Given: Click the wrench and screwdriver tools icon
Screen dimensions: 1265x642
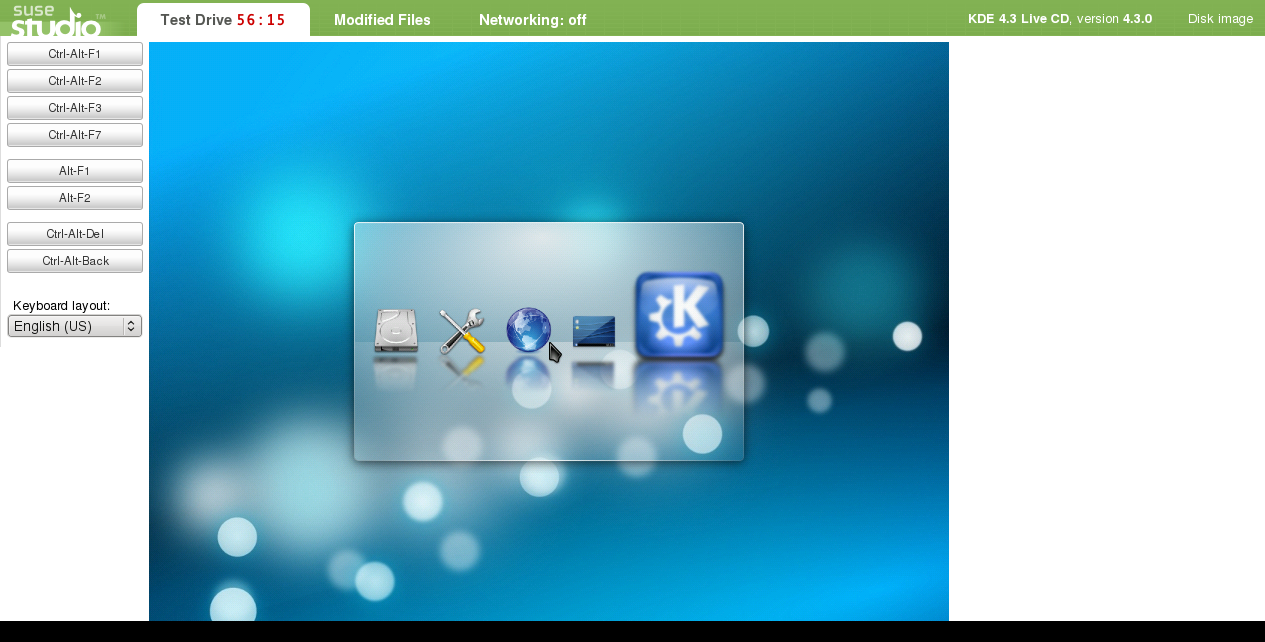Looking at the screenshot, I should point(462,331).
